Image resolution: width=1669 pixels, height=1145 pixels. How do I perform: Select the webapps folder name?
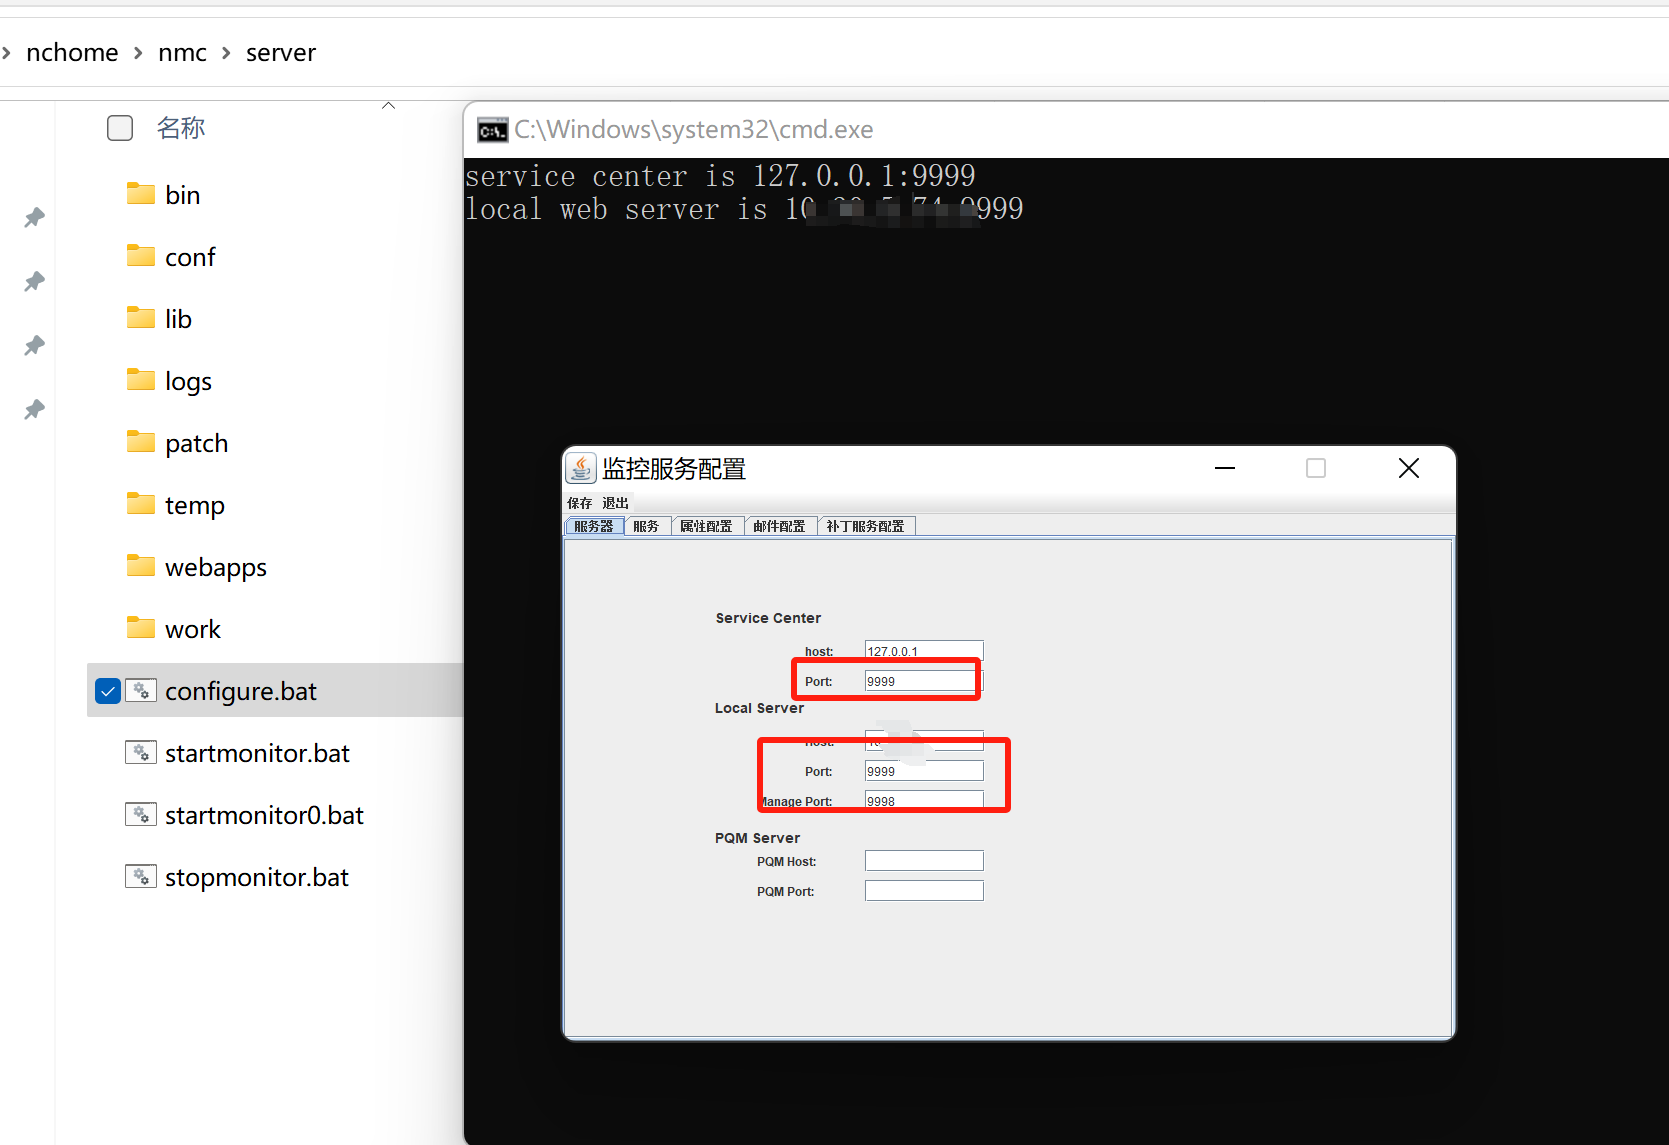(216, 568)
